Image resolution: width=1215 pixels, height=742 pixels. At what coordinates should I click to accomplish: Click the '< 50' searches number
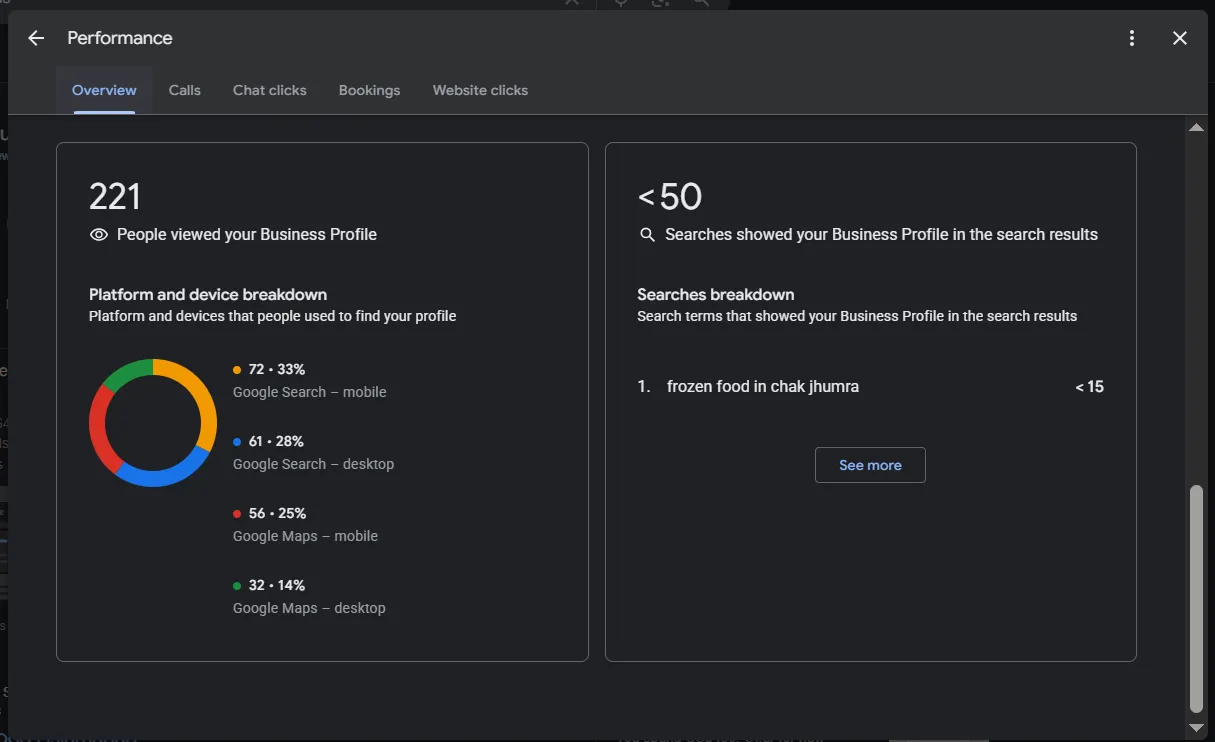click(x=670, y=197)
